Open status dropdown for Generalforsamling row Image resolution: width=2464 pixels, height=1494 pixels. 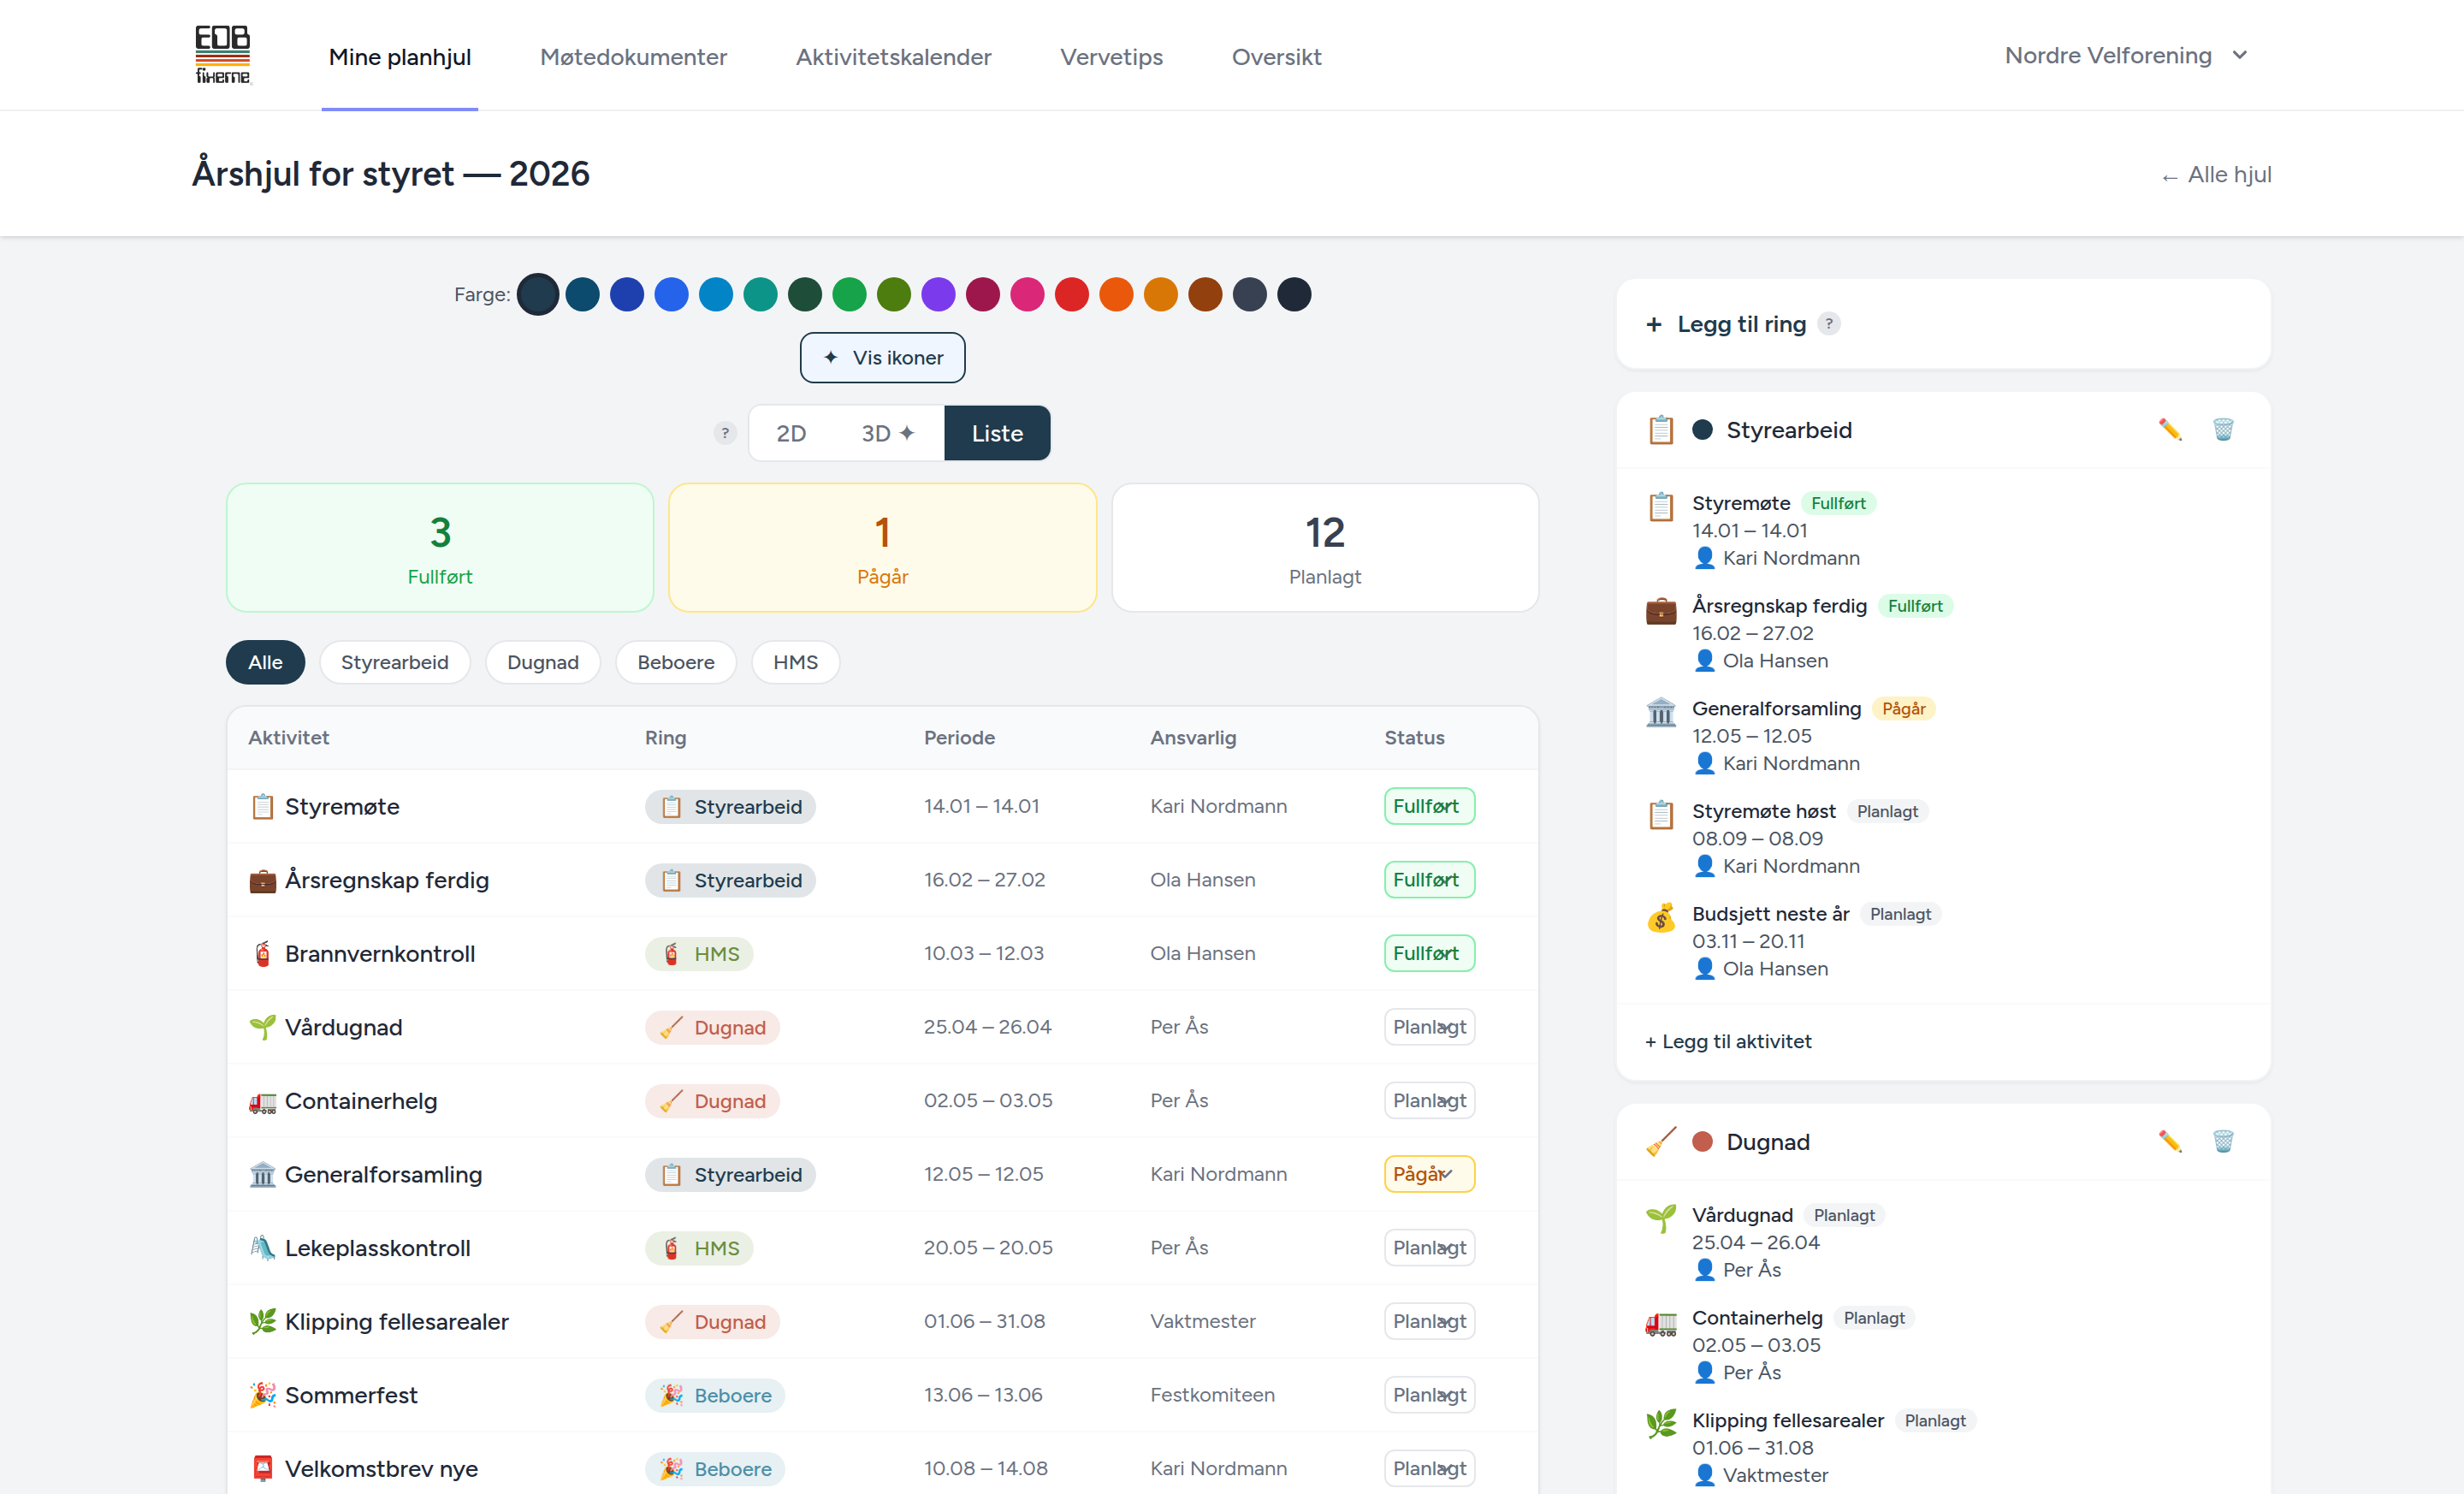click(x=1429, y=1173)
